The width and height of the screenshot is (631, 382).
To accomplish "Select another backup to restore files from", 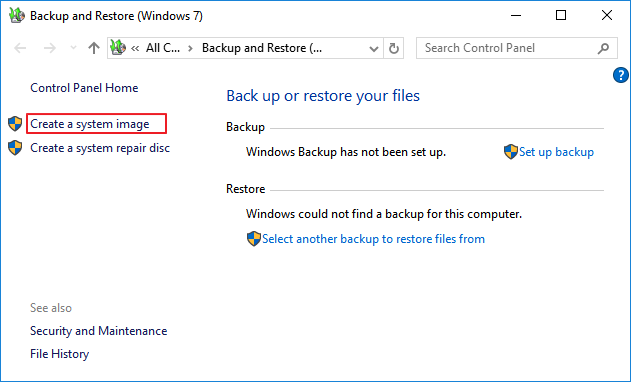I will [373, 239].
